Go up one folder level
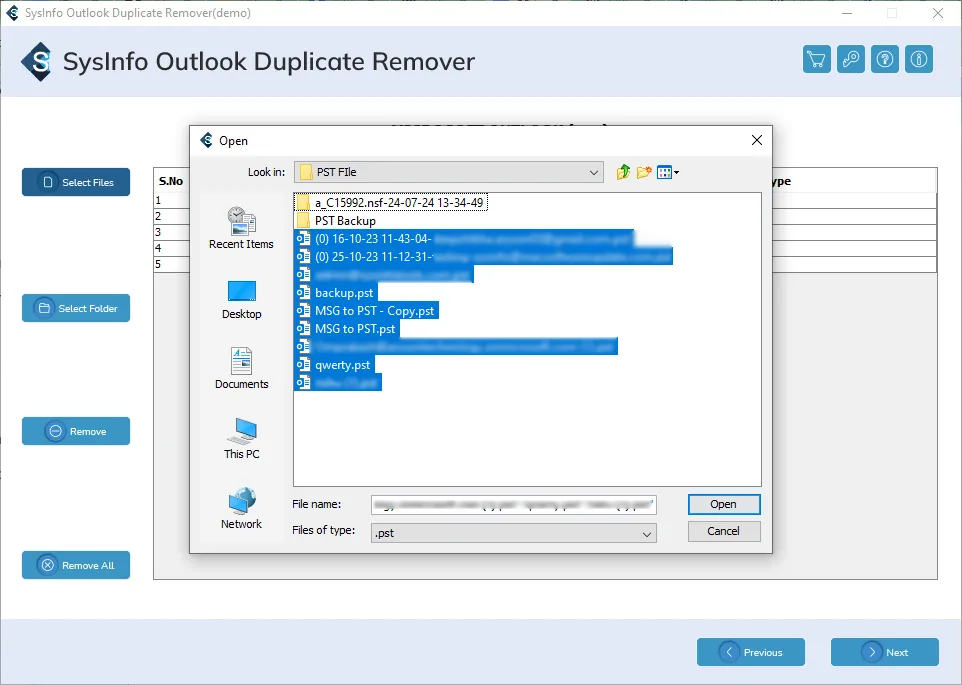 pos(623,172)
